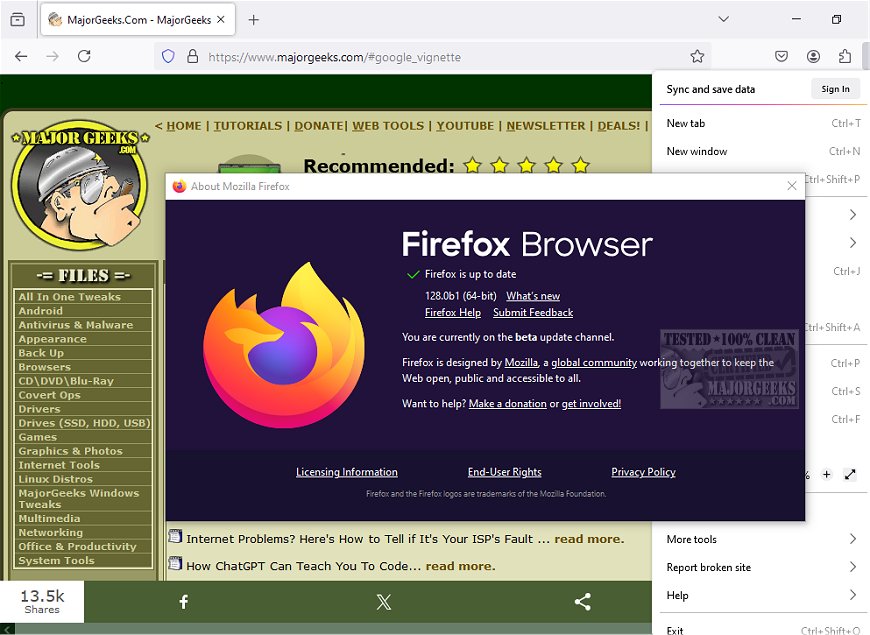The image size is (870, 635).
Task: Open WEB TOOLS in the site navigation
Action: point(388,126)
